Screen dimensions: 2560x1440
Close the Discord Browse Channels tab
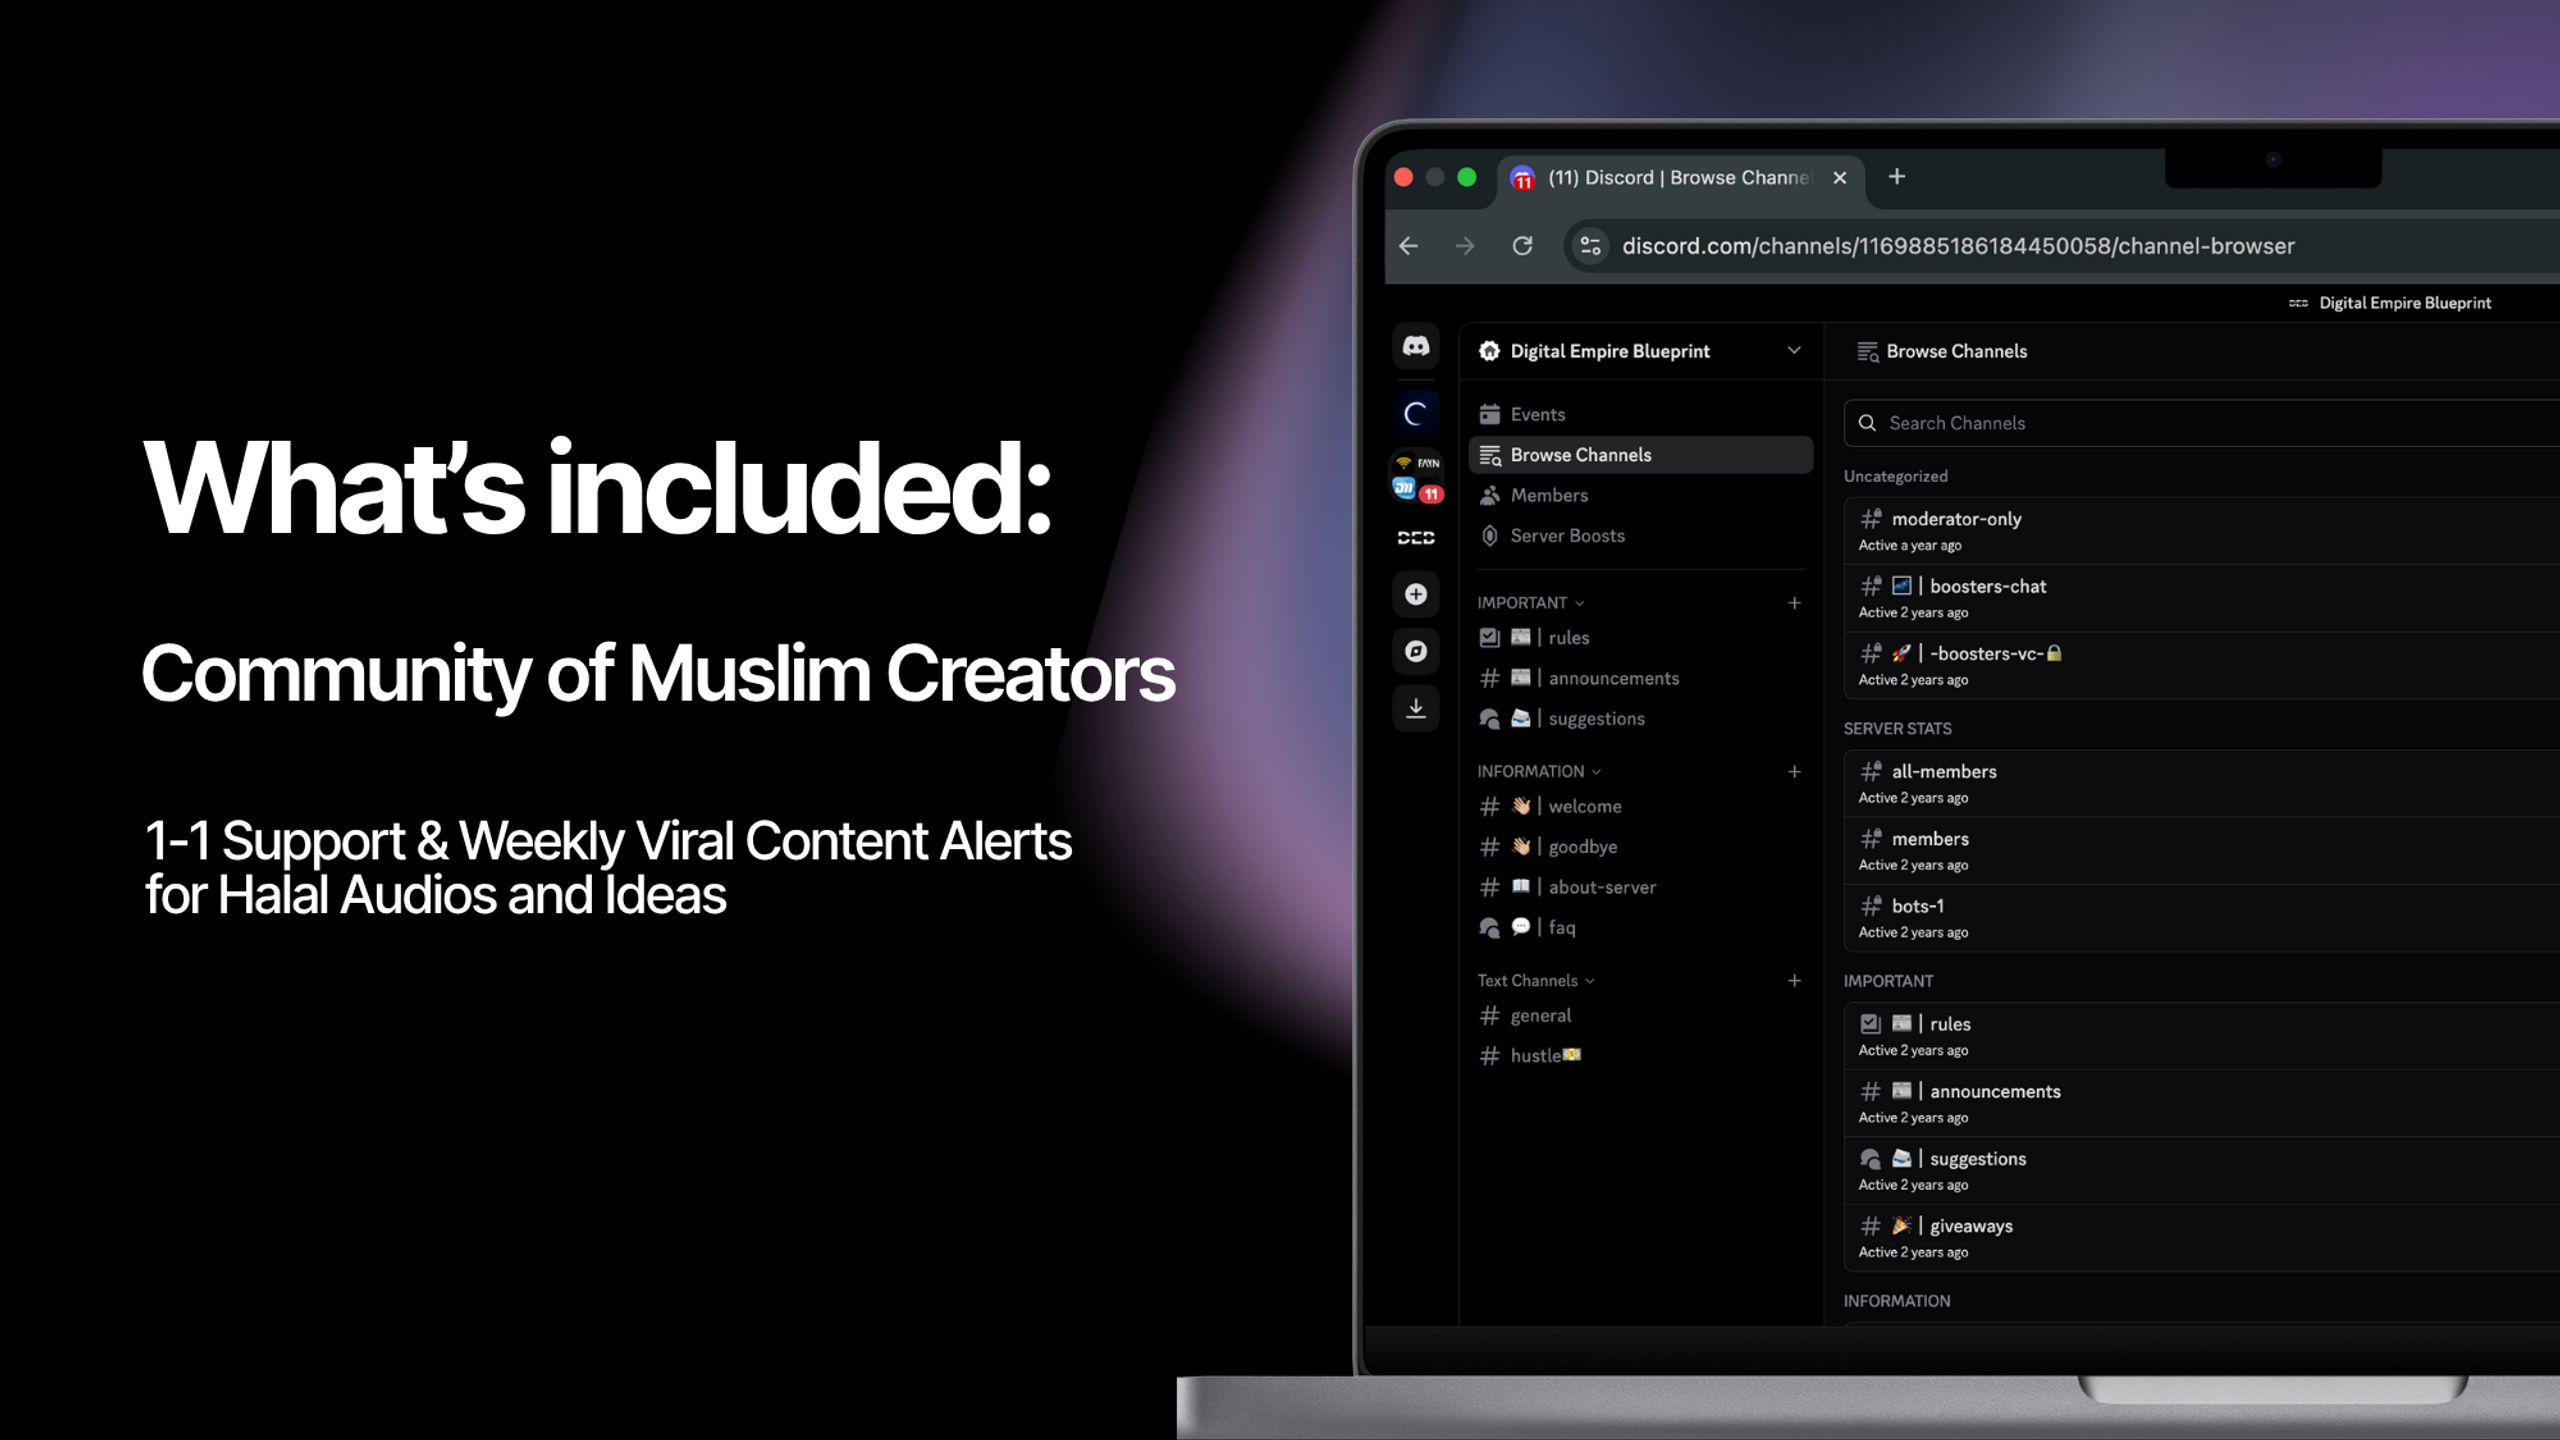click(1839, 178)
